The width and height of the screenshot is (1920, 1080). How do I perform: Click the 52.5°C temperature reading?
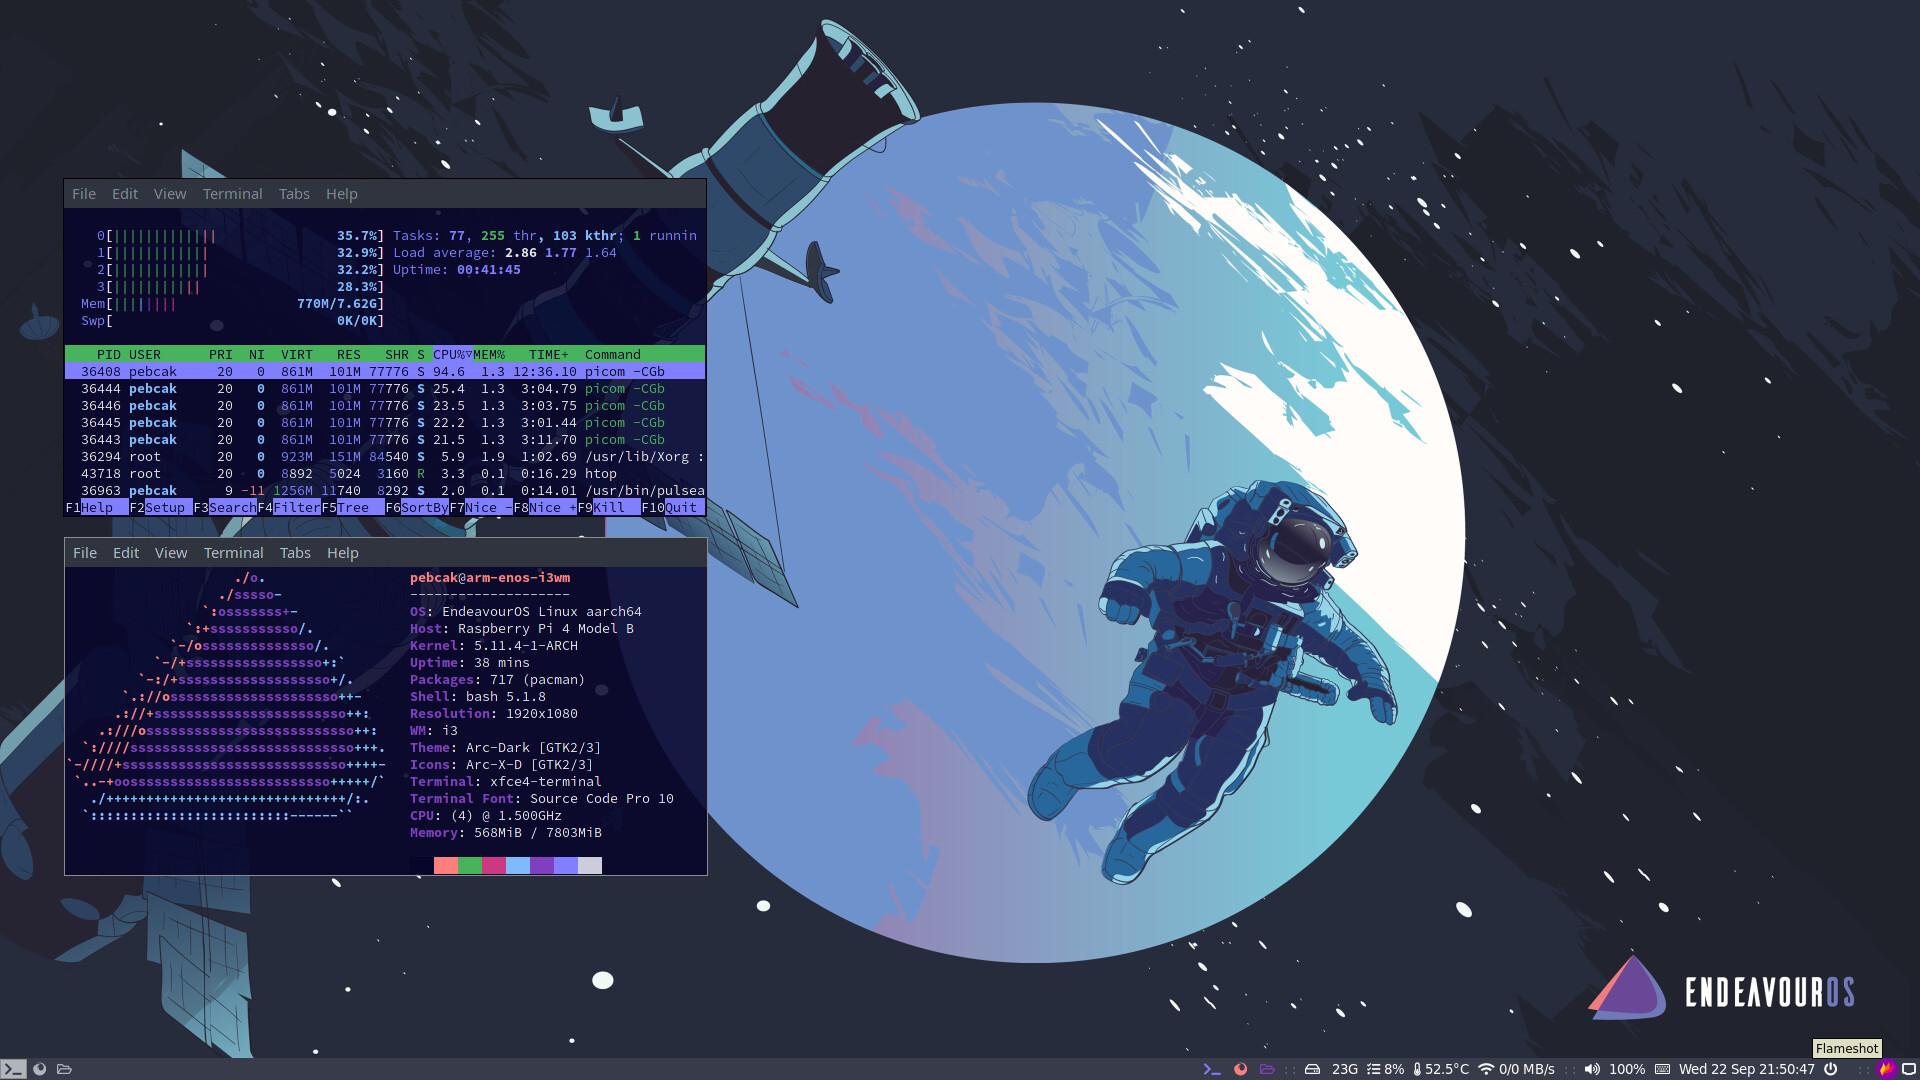[1447, 1069]
